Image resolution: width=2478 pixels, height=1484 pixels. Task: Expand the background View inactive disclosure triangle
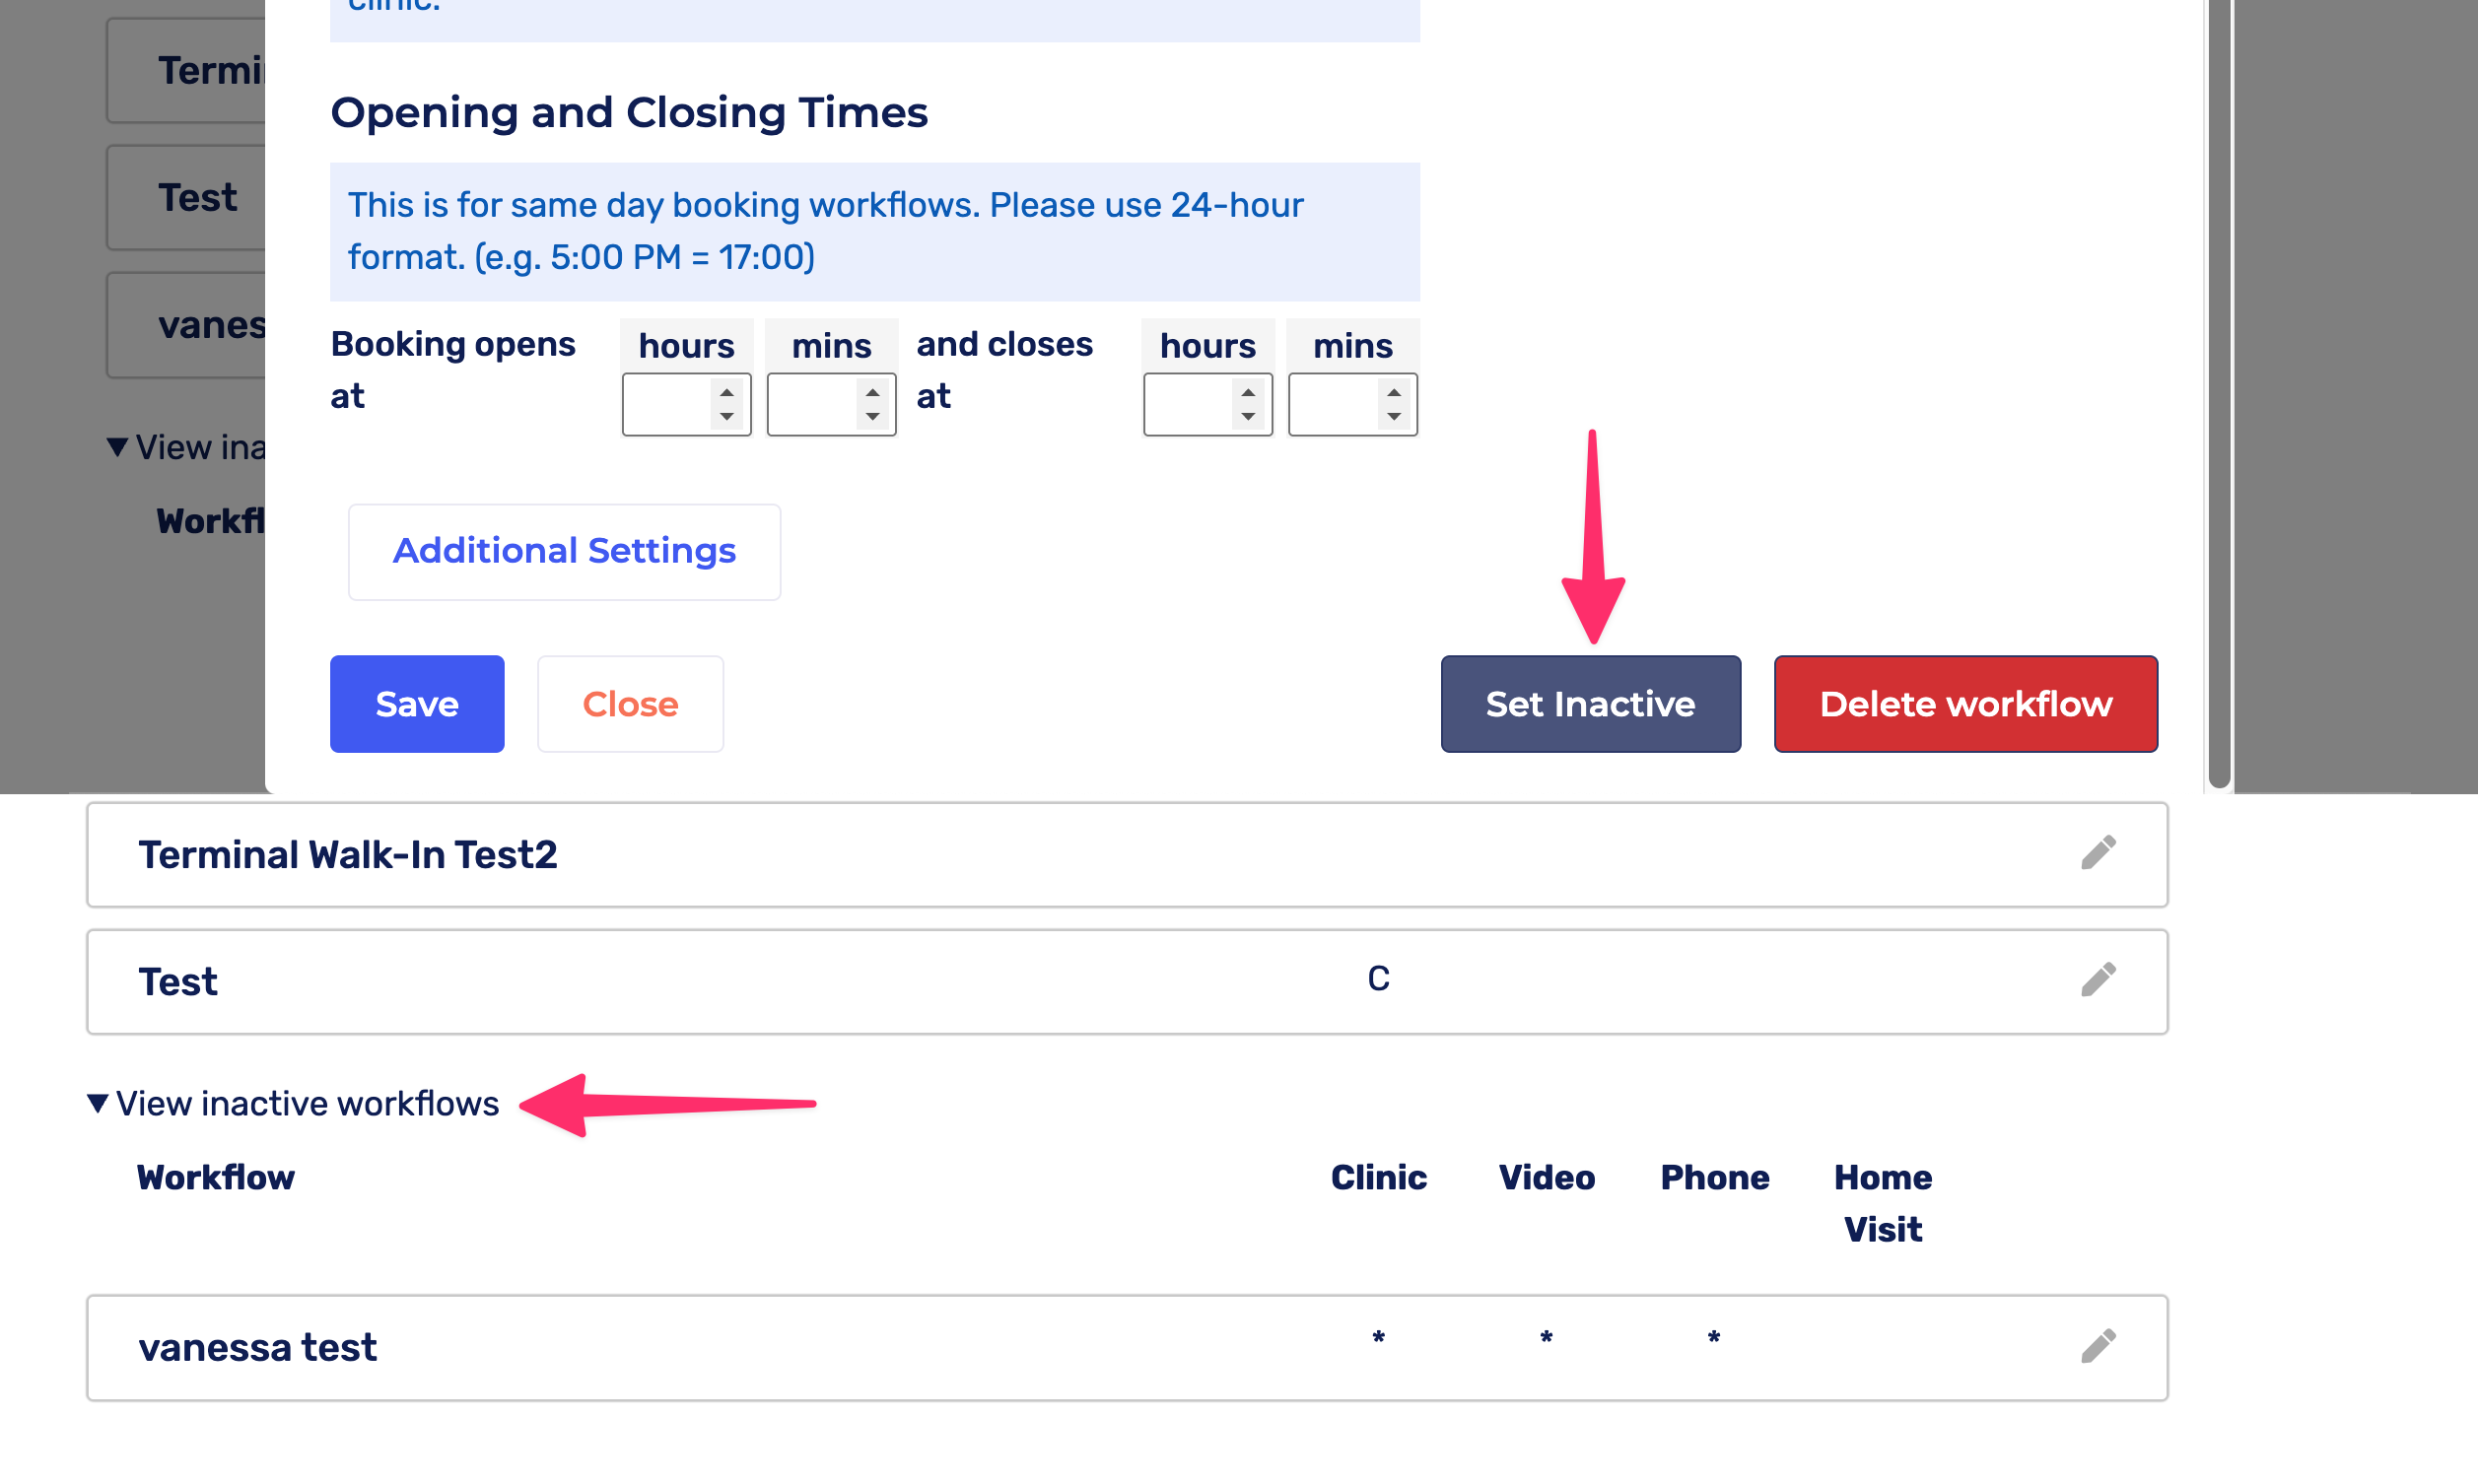(117, 446)
